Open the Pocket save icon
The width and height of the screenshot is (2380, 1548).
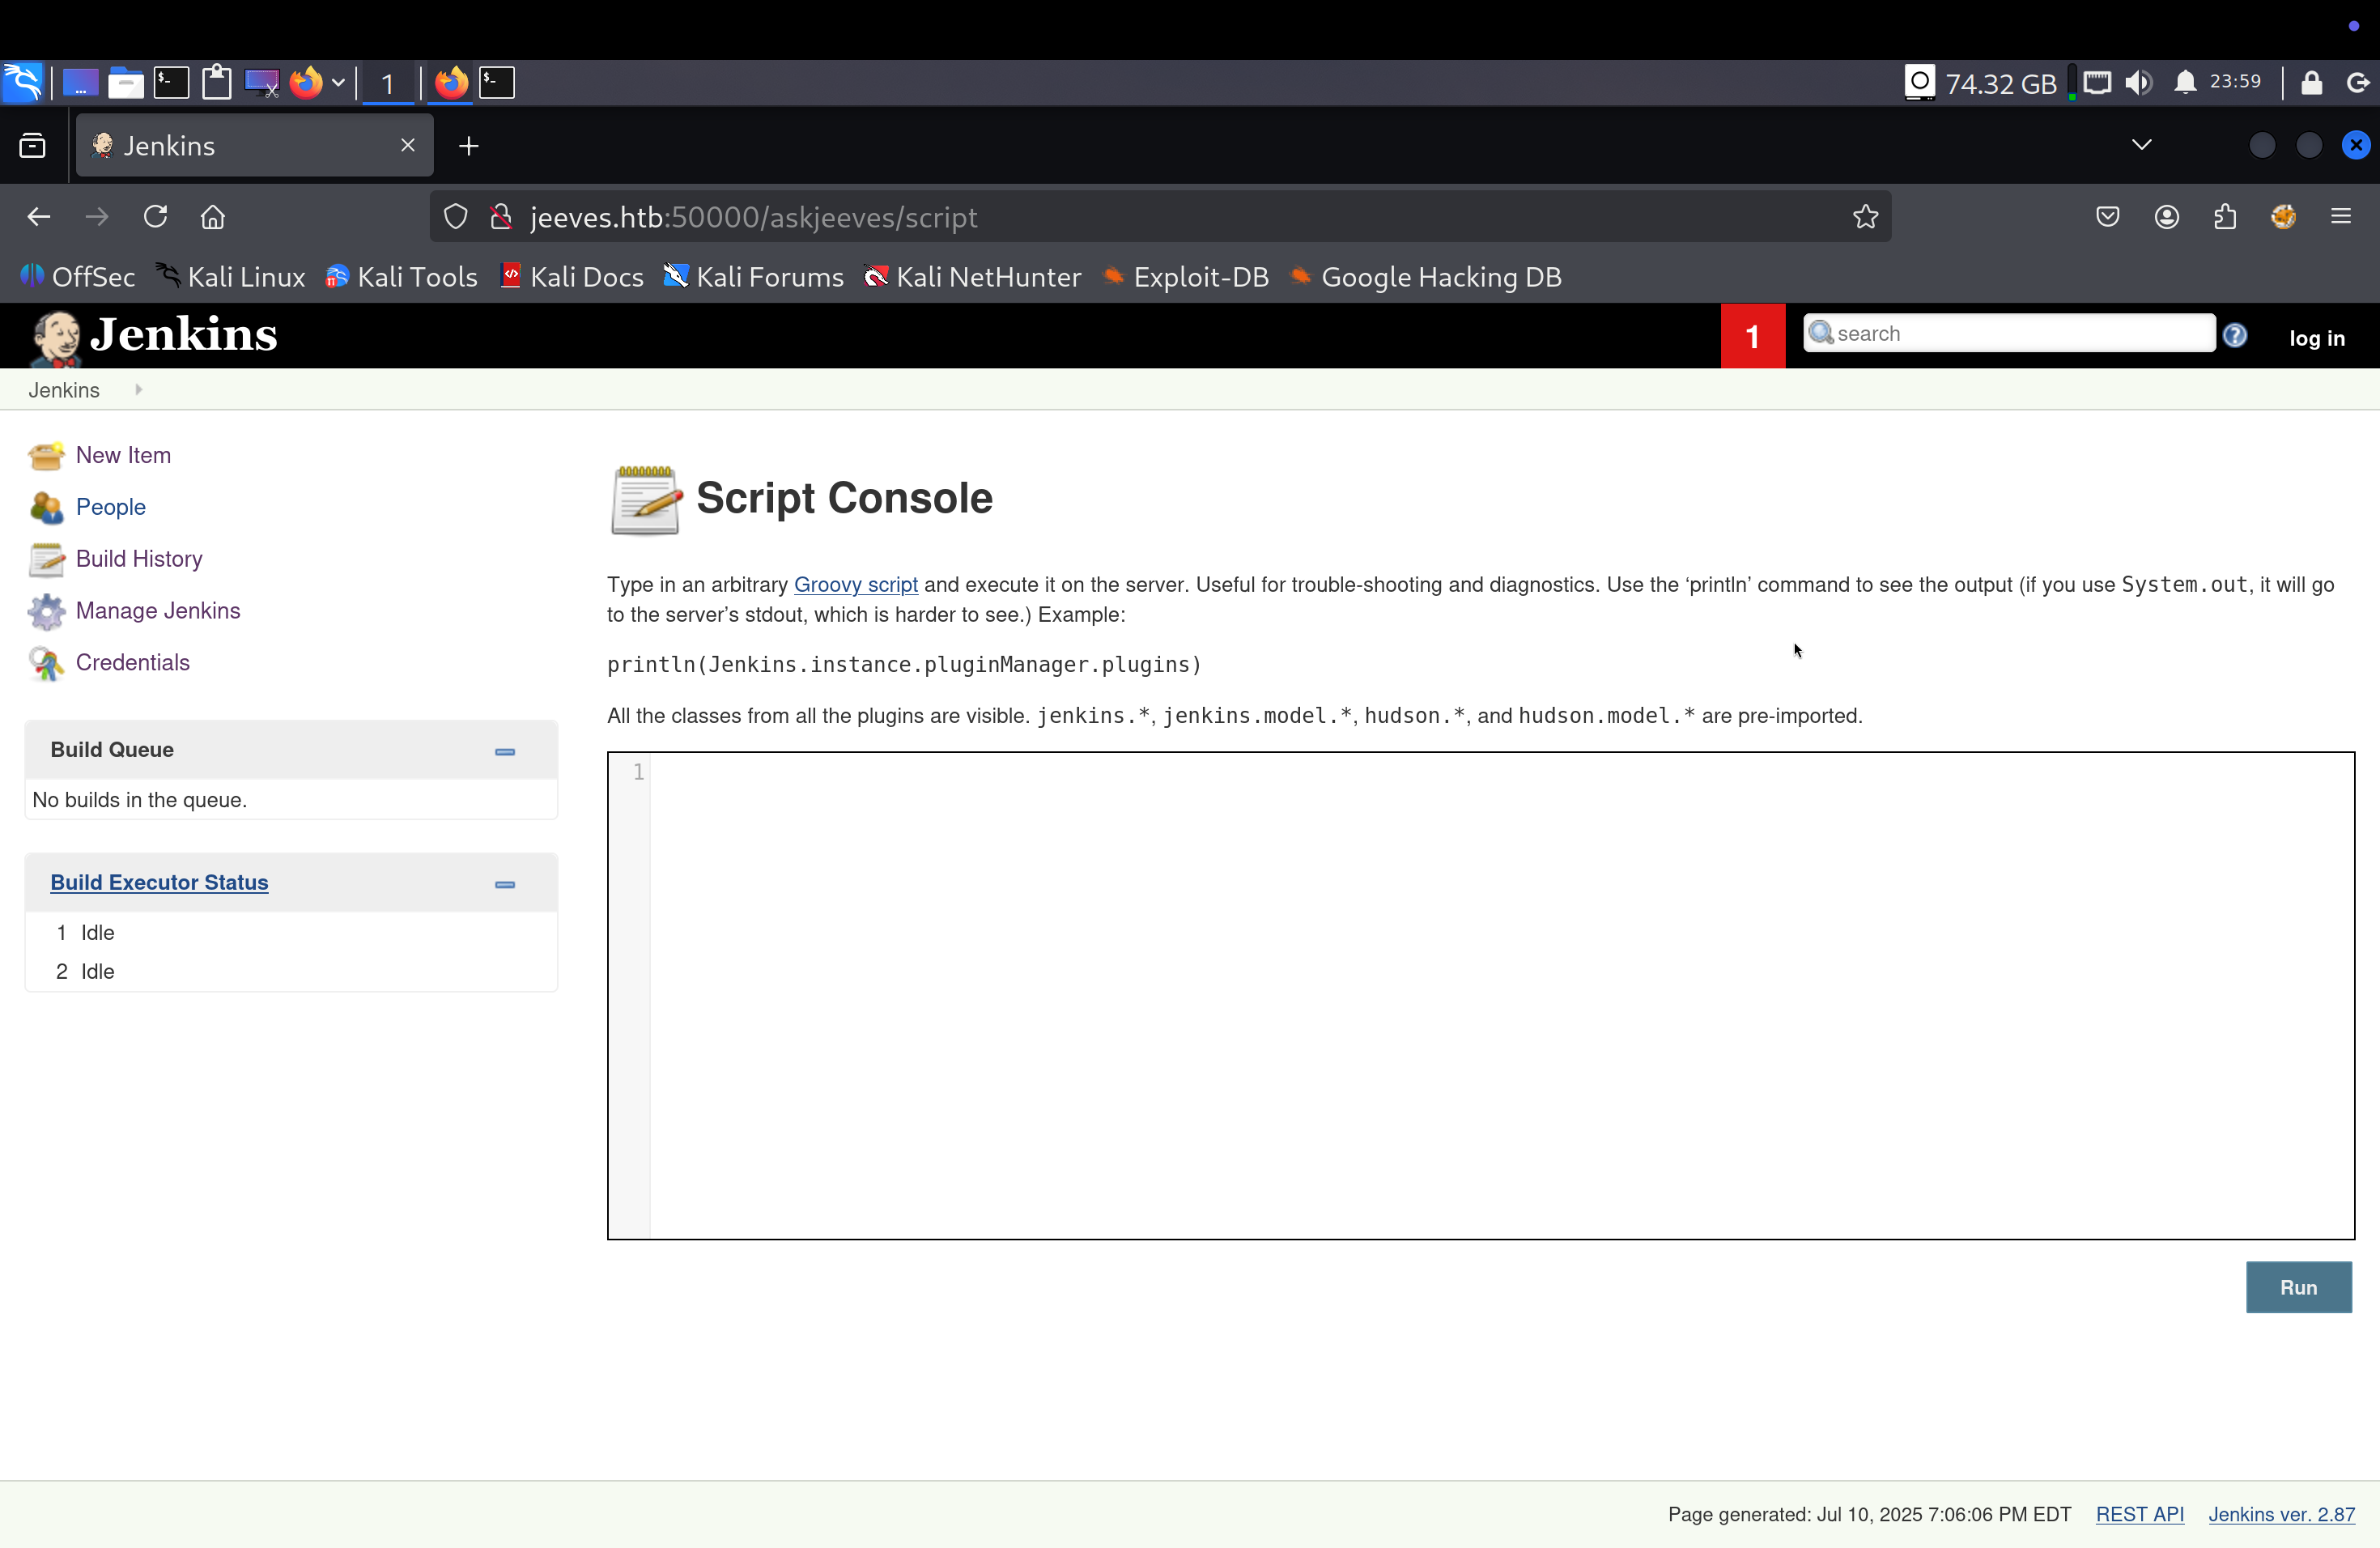(2108, 217)
